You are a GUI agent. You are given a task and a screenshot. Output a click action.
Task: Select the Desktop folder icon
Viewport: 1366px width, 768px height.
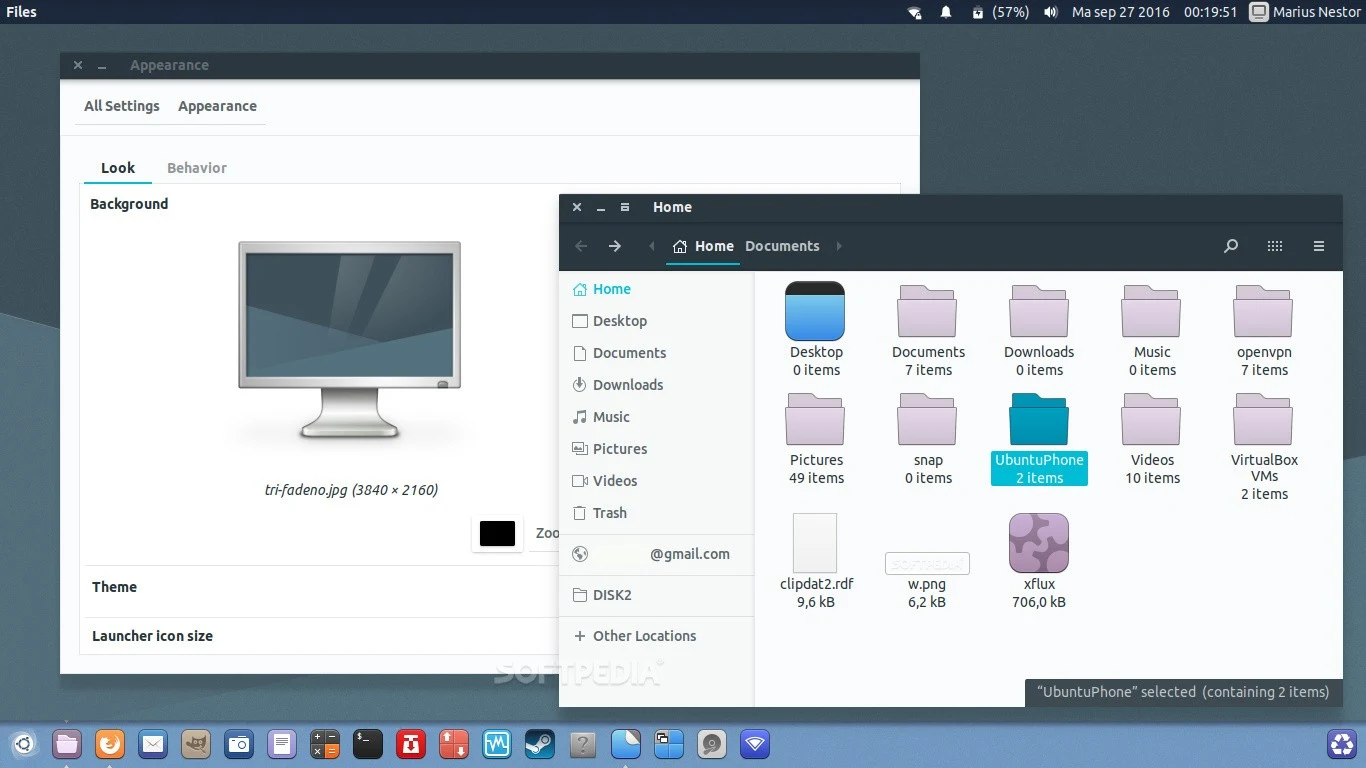click(x=815, y=311)
